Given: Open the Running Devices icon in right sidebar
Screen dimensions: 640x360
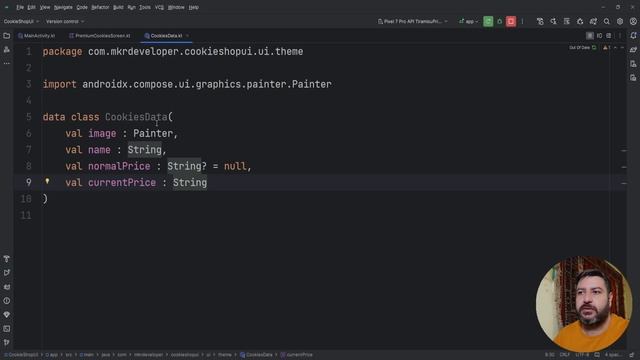Looking at the screenshot, I should pyautogui.click(x=633, y=78).
